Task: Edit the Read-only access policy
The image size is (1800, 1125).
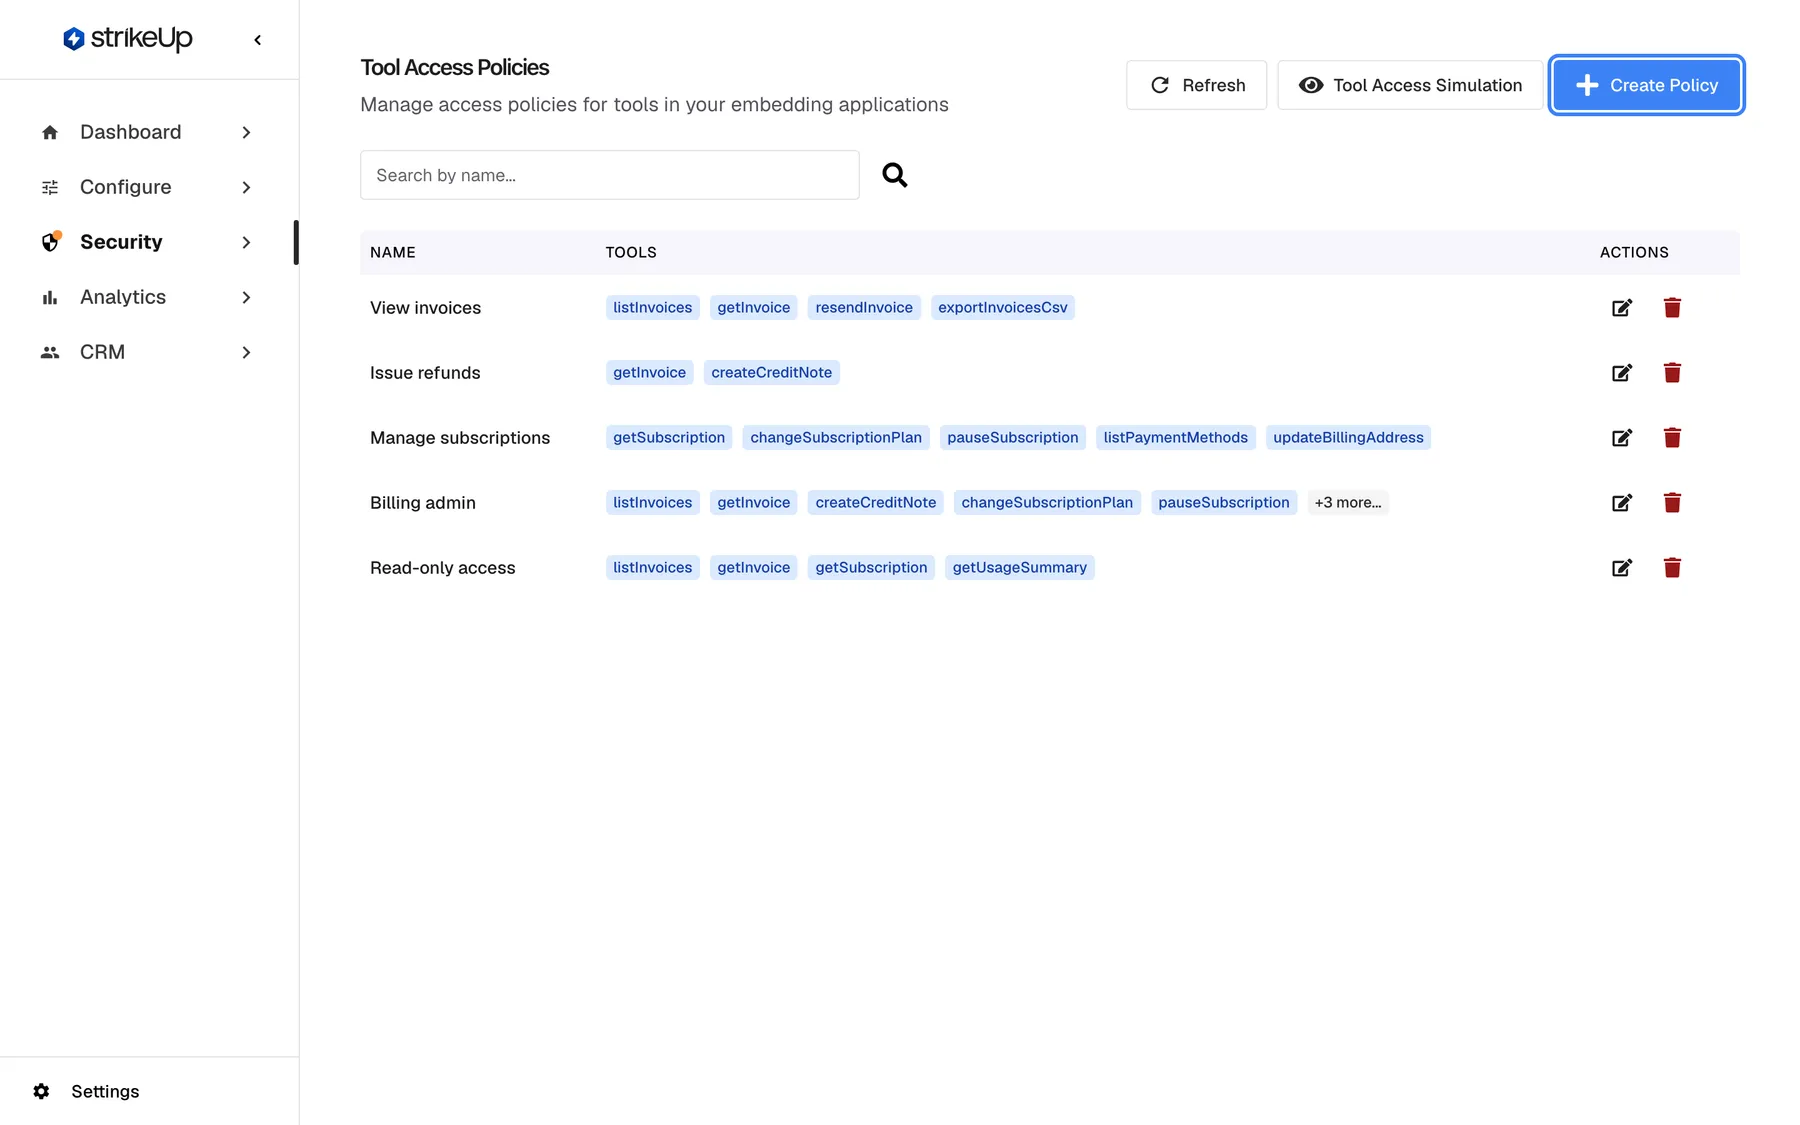Action: (x=1622, y=568)
